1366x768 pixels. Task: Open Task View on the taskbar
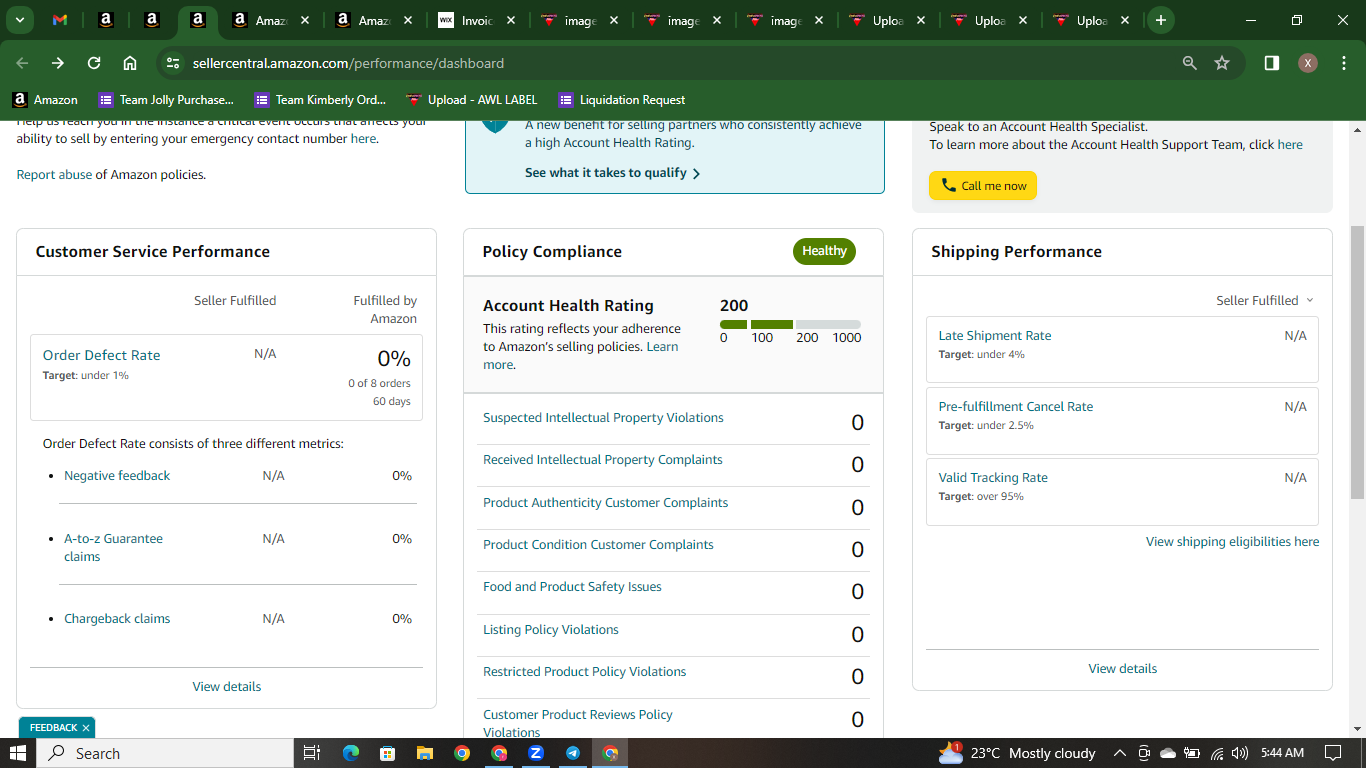[x=311, y=753]
